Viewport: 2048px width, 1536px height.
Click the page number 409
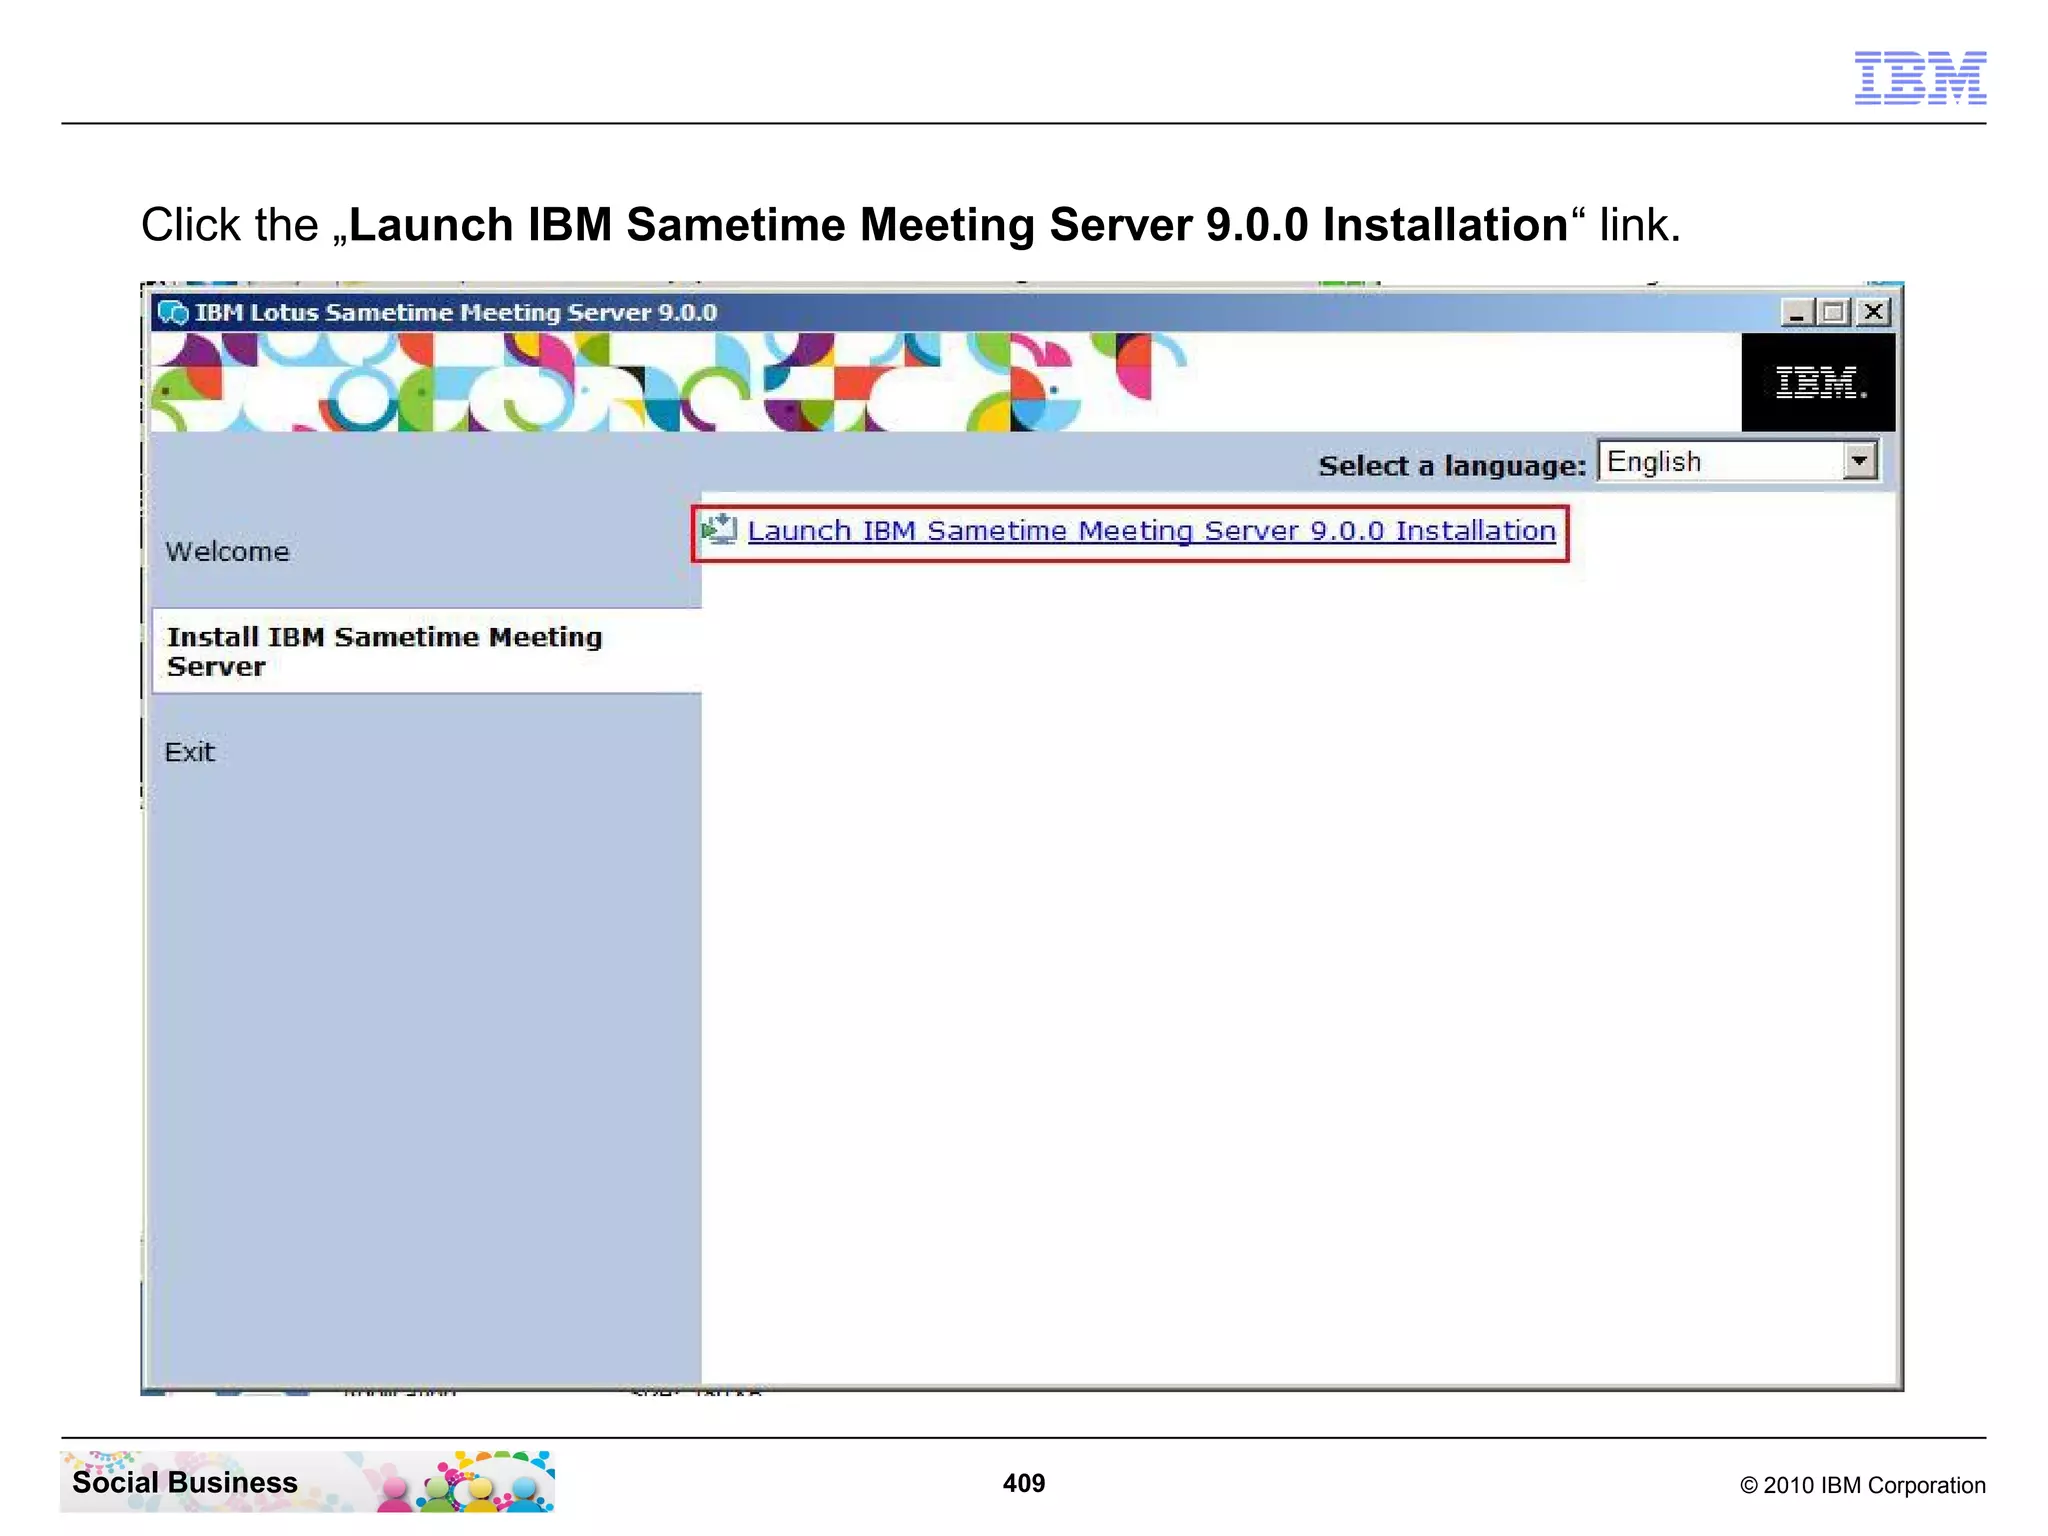[x=1024, y=1483]
